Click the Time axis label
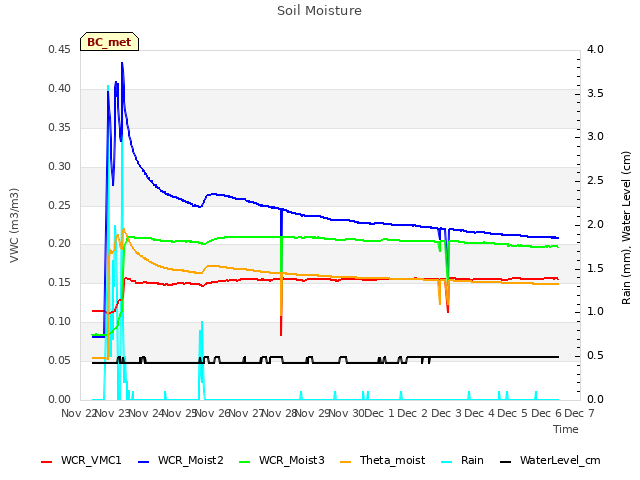Screen dimensions: 640x480 coord(566,429)
